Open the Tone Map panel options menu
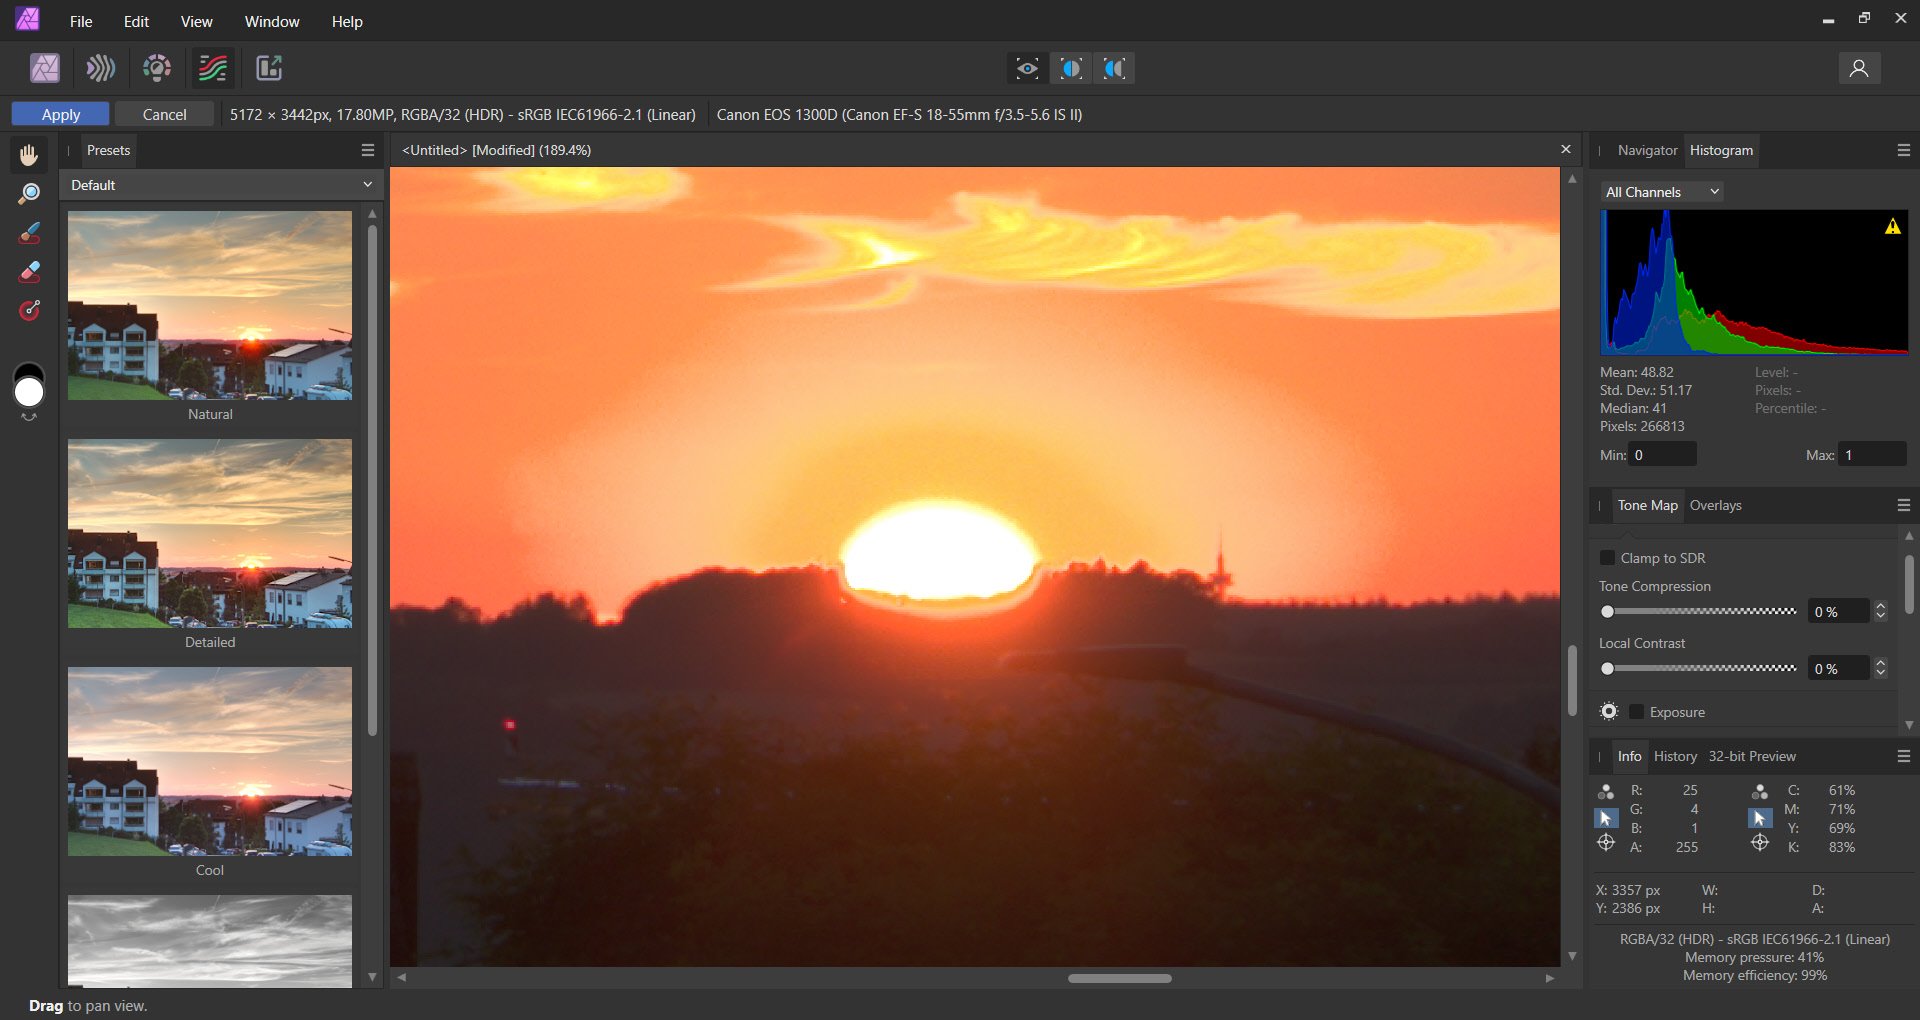The image size is (1920, 1020). (x=1904, y=505)
